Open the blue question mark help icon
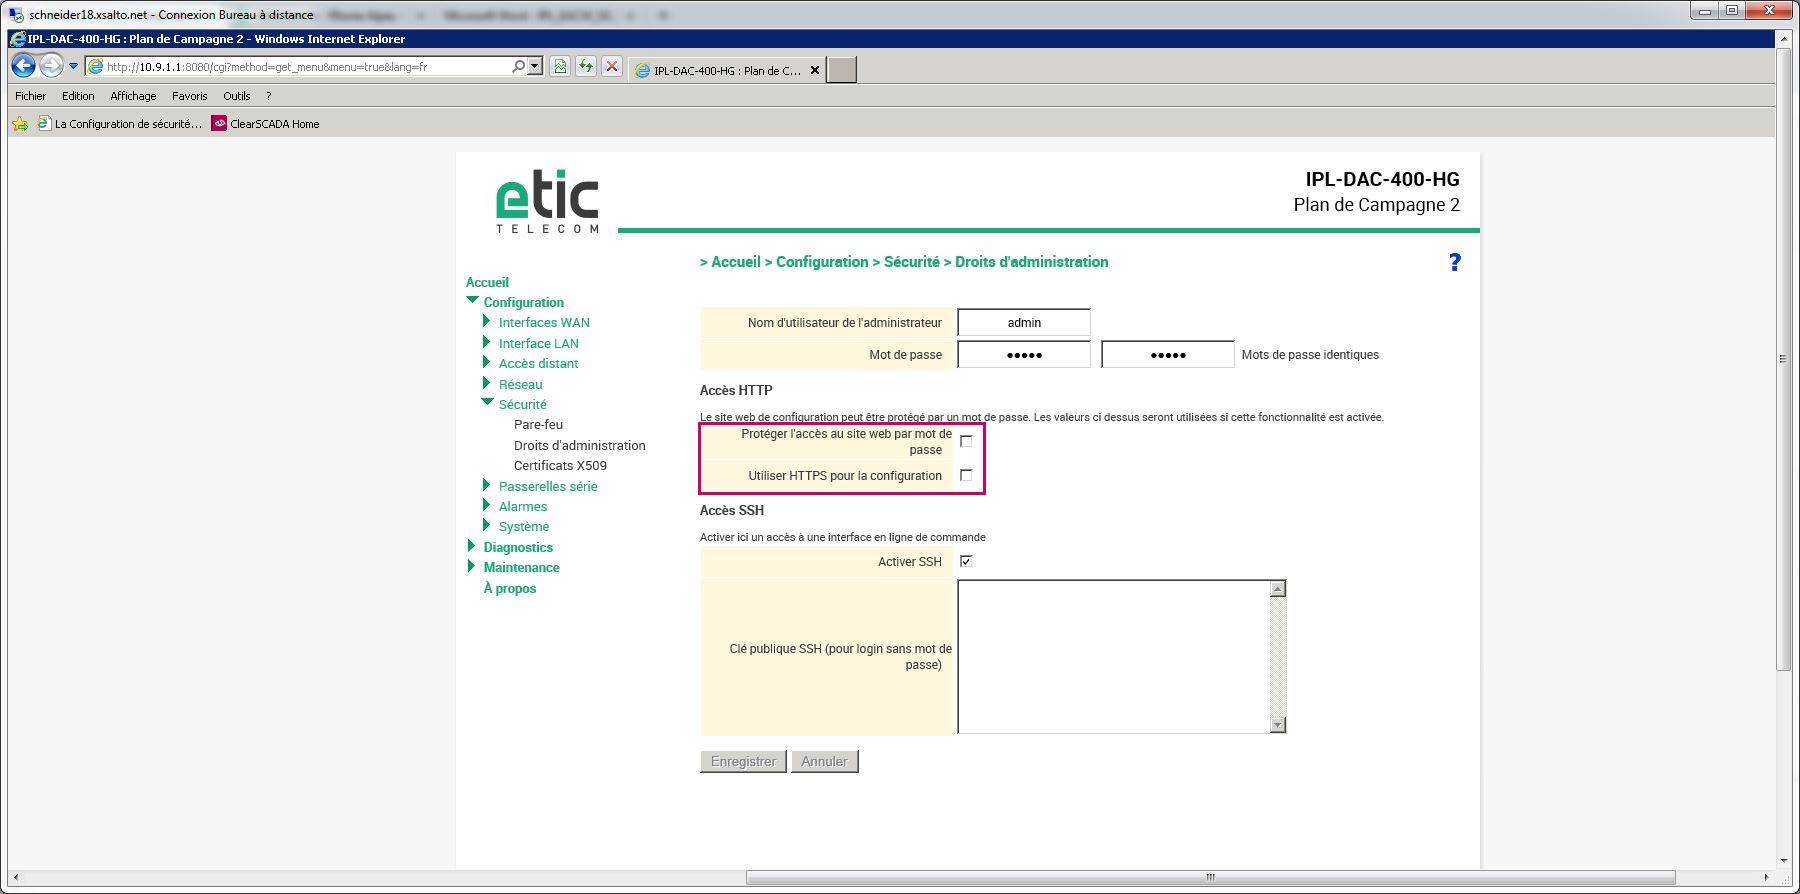Viewport: 1800px width, 894px height. pos(1454,262)
